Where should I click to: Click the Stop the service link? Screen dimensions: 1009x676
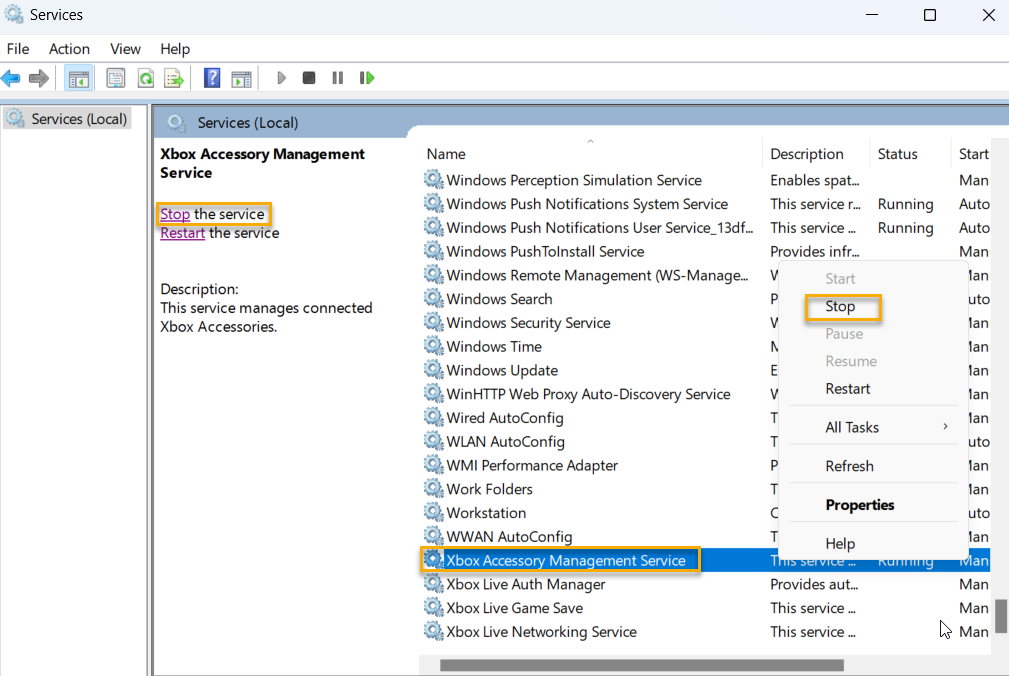click(175, 214)
